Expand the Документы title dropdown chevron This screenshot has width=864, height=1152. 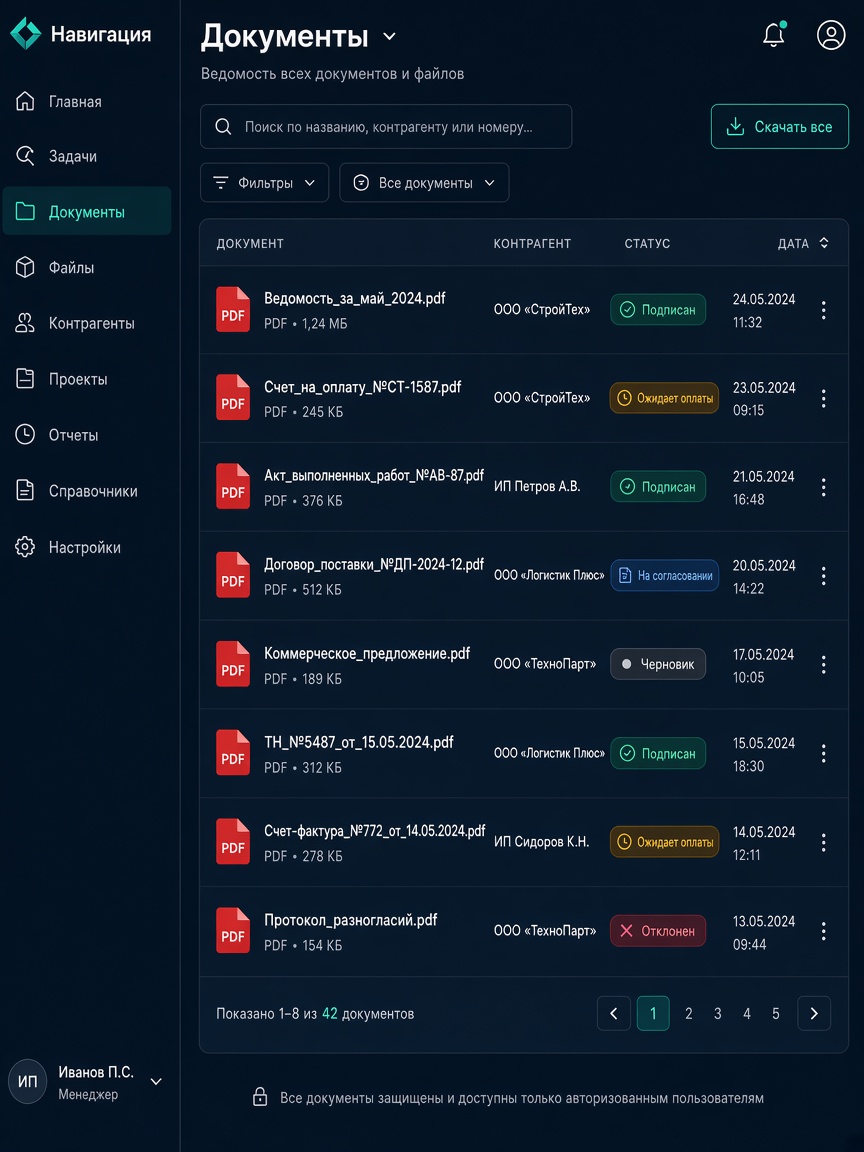[x=389, y=37]
